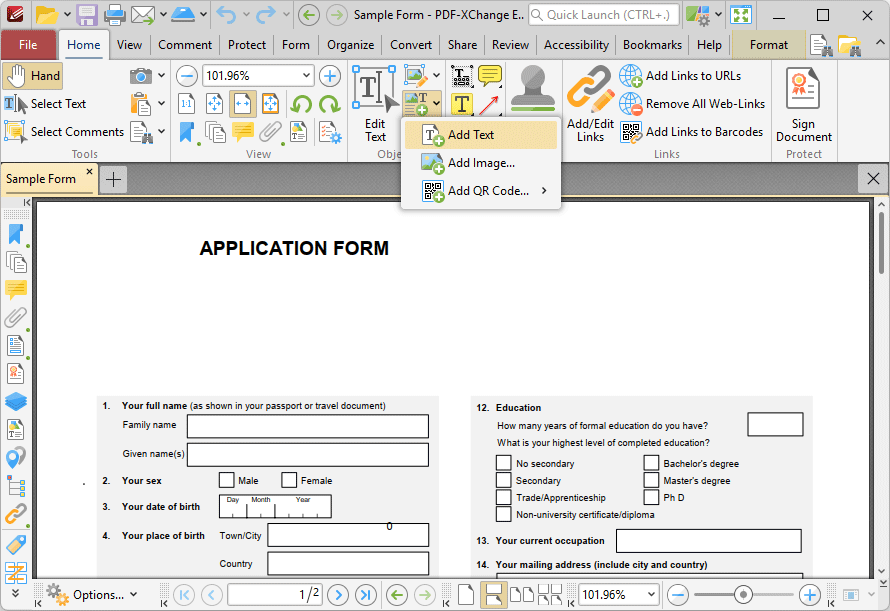890x611 pixels.
Task: Click the Save icon in quick toolbar
Action: [87, 15]
